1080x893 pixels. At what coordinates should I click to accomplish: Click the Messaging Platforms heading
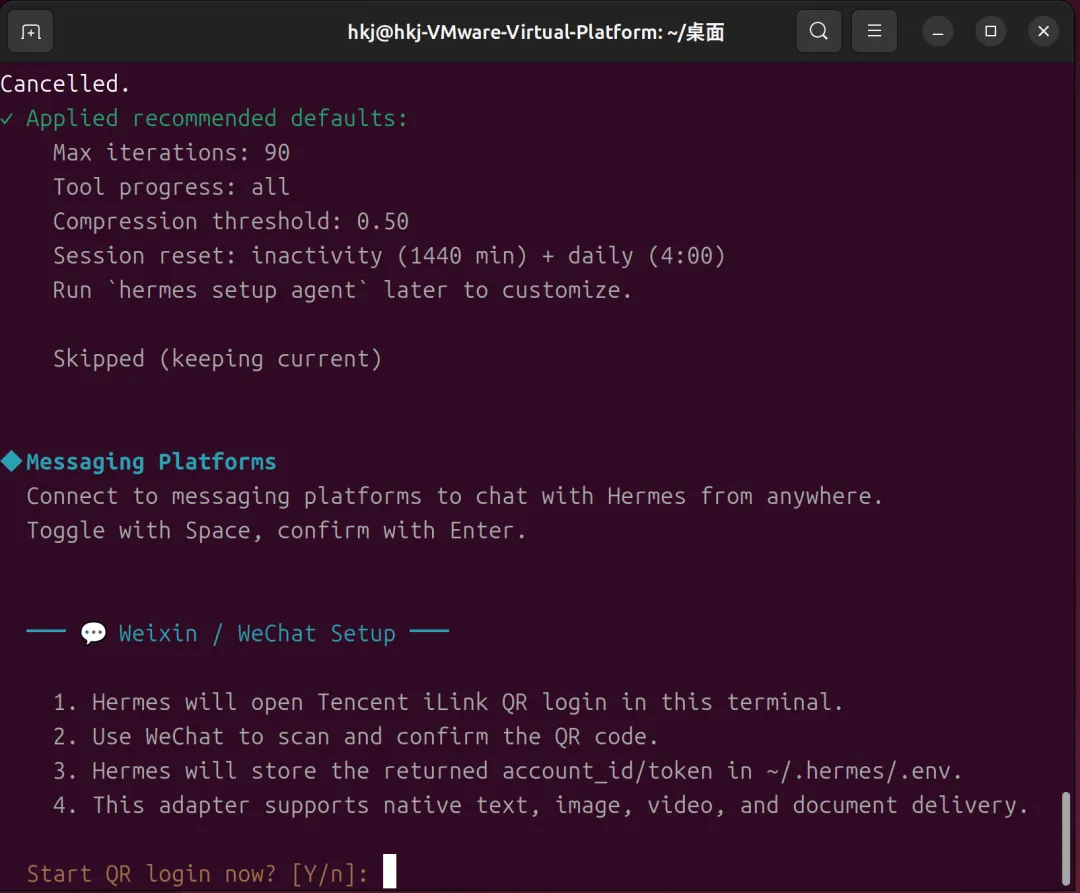click(151, 462)
